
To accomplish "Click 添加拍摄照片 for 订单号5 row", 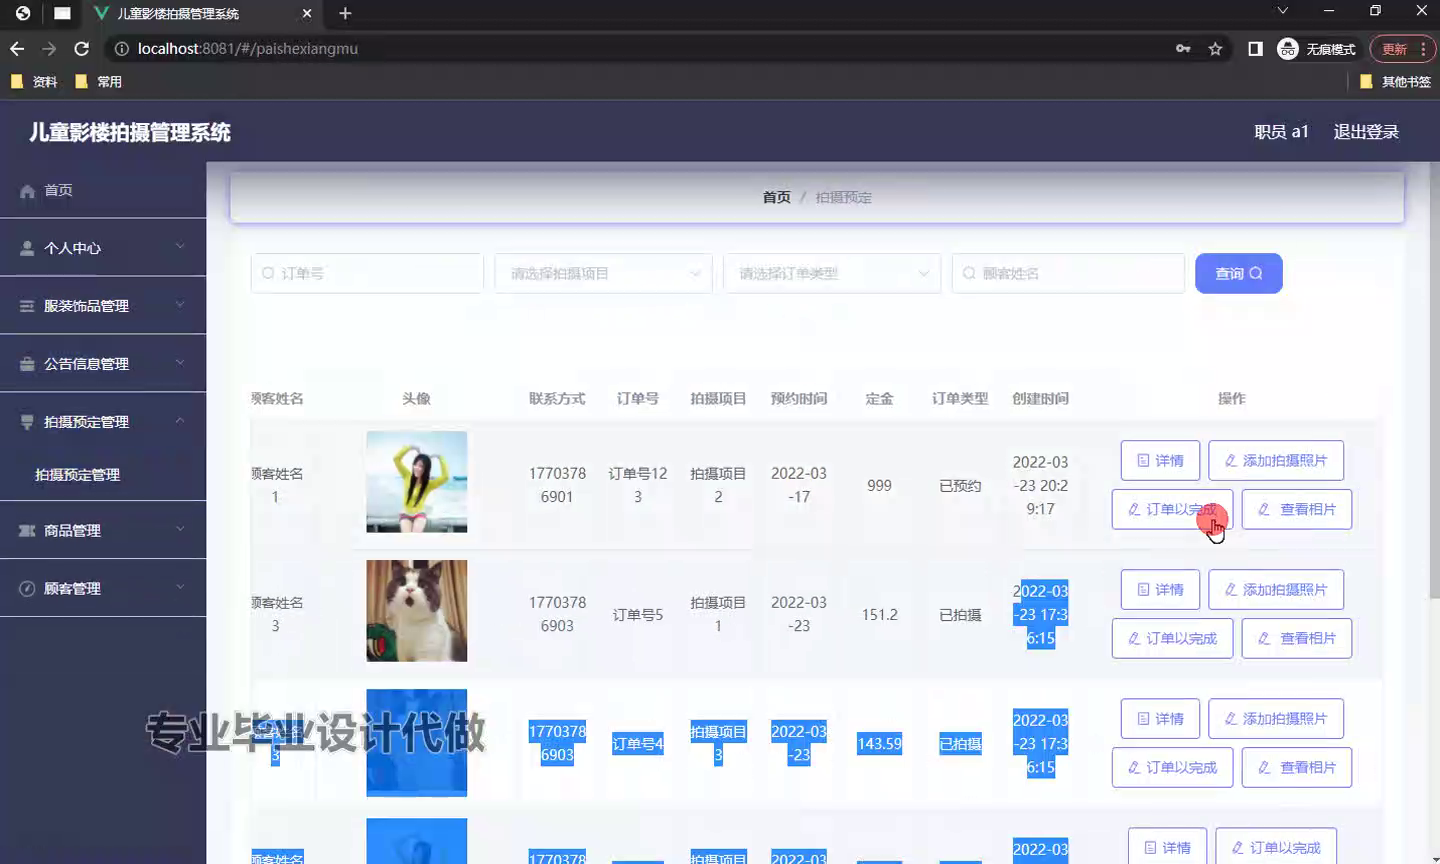I will click(x=1276, y=589).
